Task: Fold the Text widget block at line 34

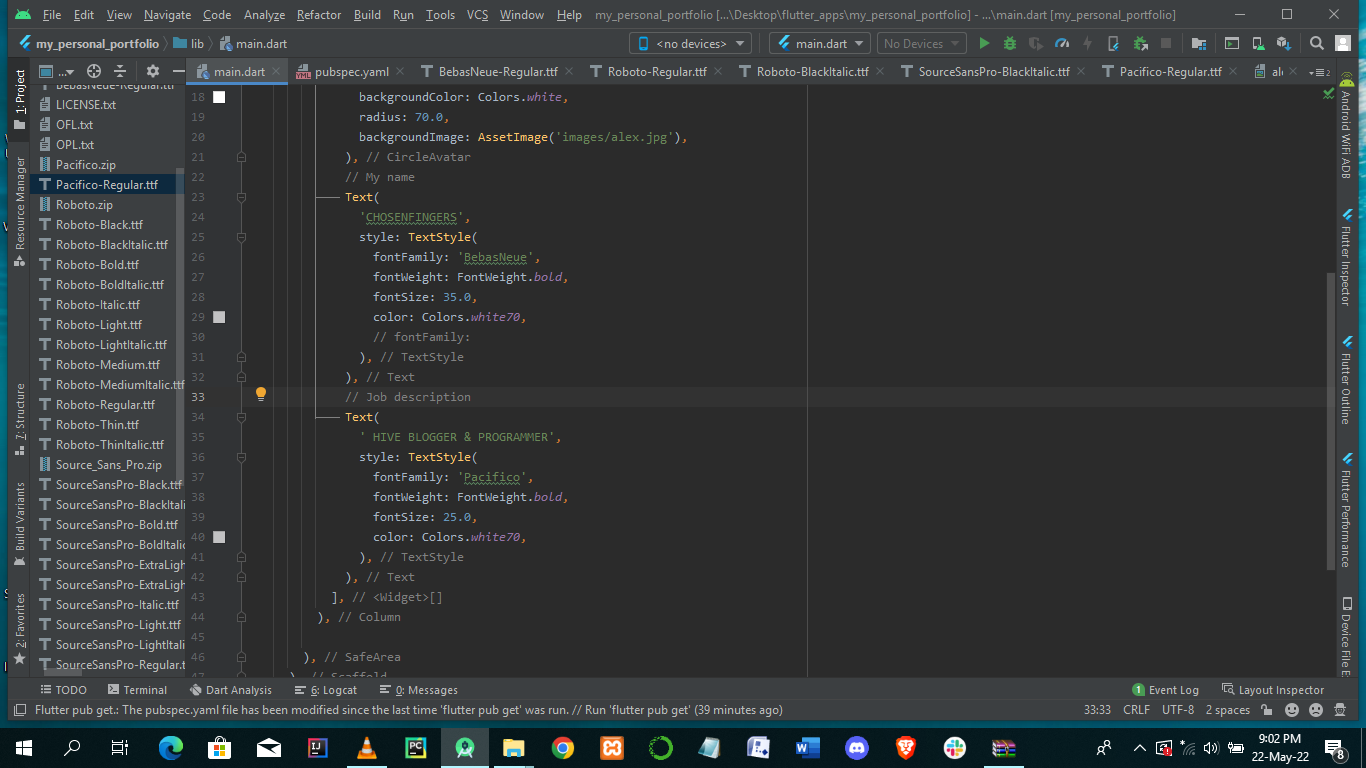Action: [x=241, y=417]
